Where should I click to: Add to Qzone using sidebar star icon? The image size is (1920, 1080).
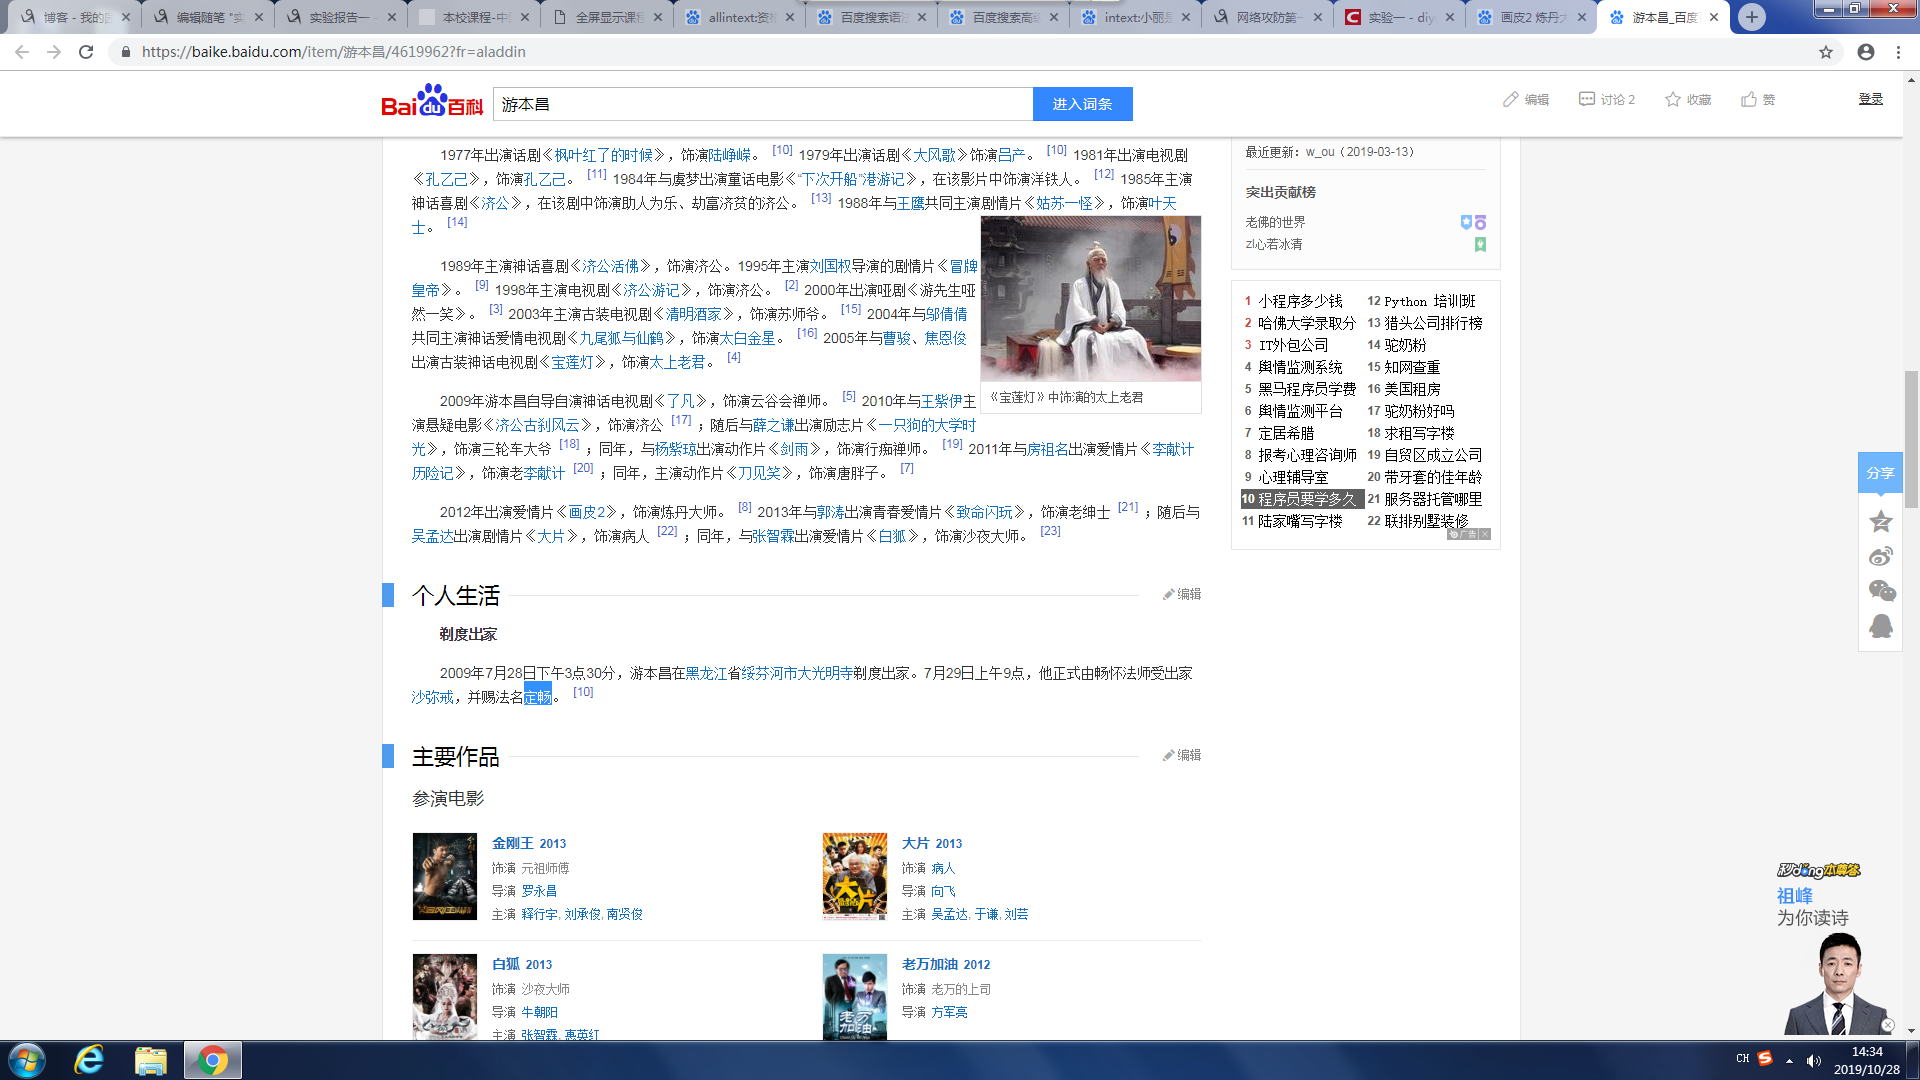click(x=1881, y=521)
